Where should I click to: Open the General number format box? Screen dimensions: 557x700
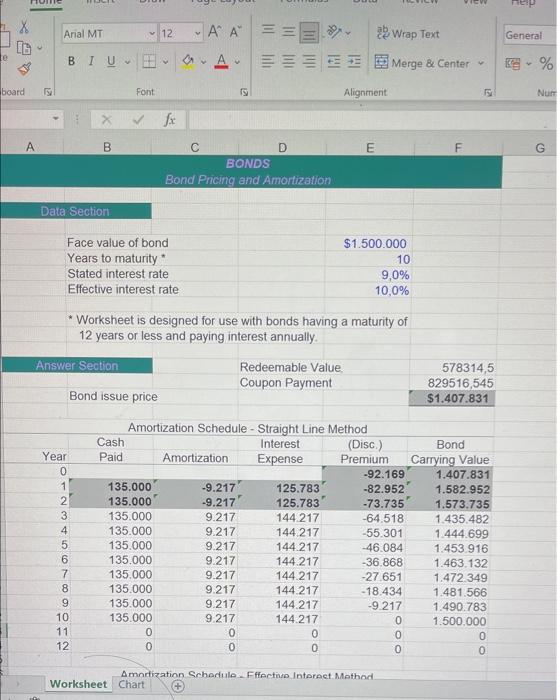click(x=530, y=35)
